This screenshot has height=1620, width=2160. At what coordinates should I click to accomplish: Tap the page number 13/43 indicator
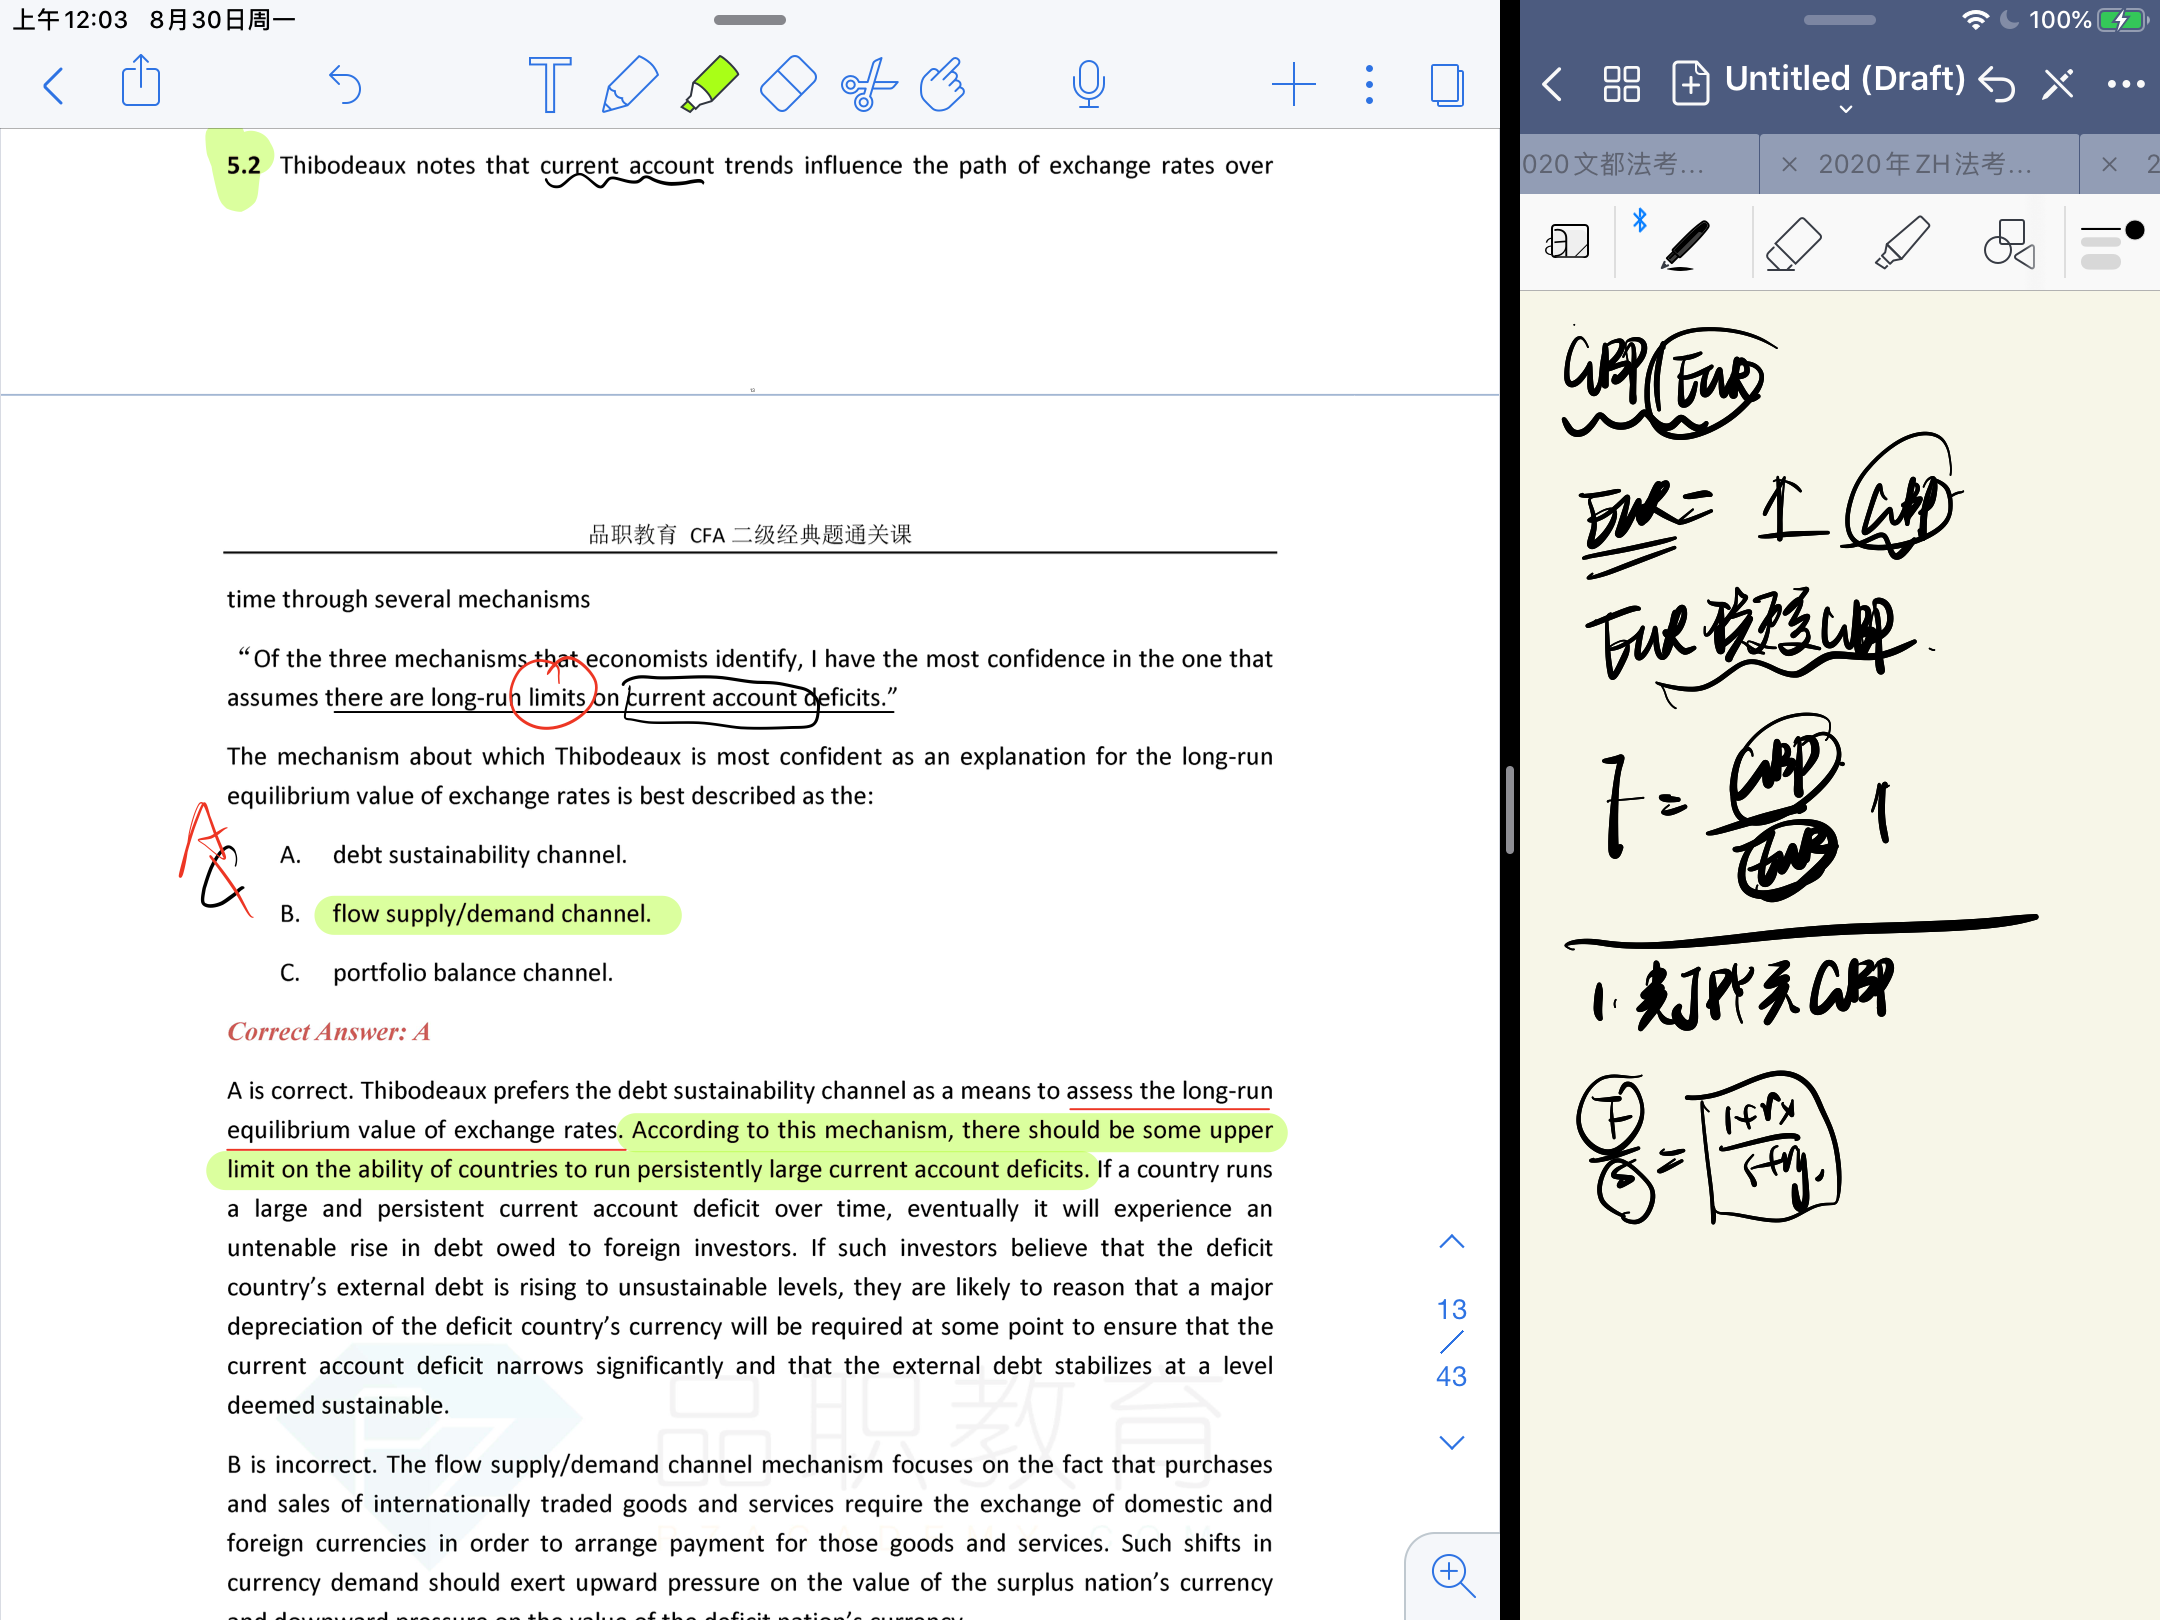point(1452,1342)
